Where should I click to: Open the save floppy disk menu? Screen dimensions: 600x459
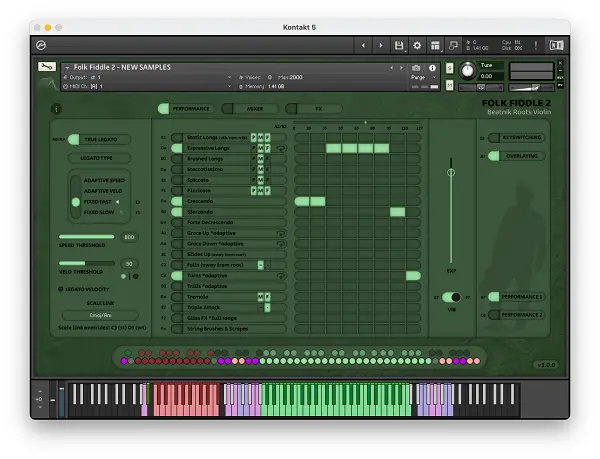tap(399, 46)
